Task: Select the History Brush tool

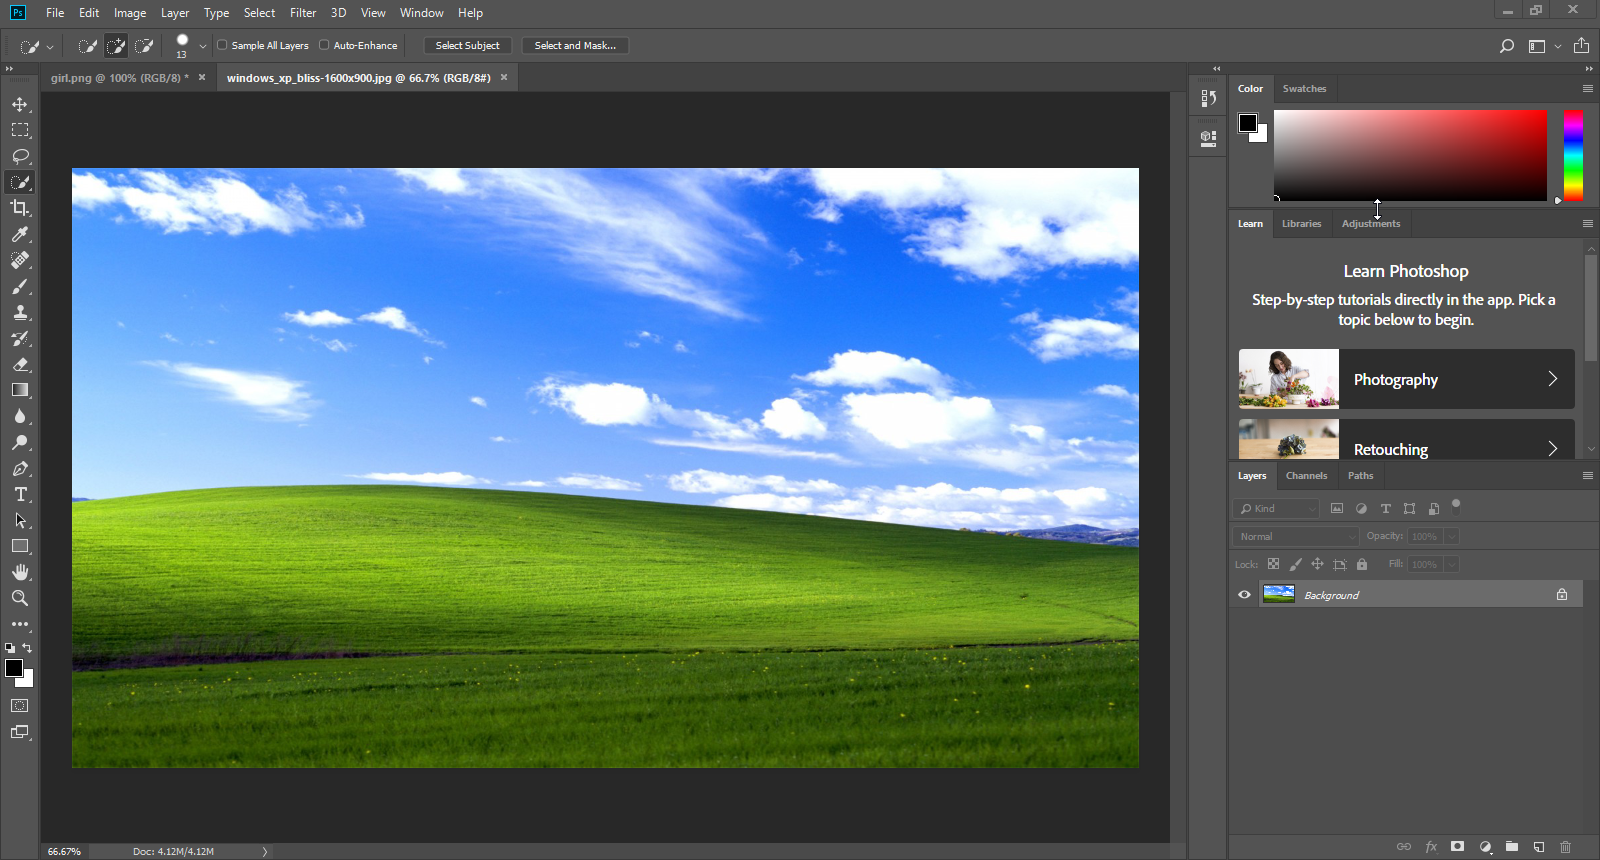Action: coord(20,338)
